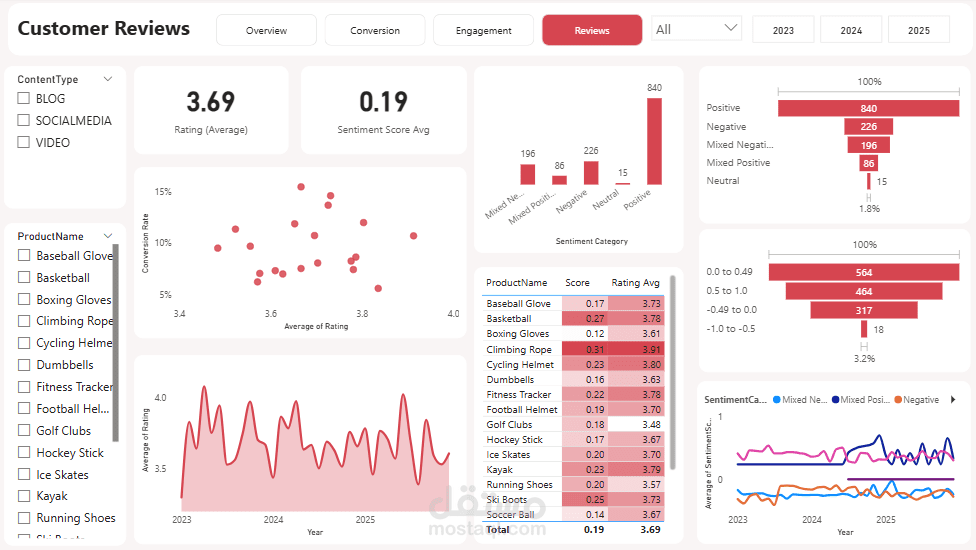Open the All month dropdown
Viewport: 976px width, 550px height.
(x=697, y=29)
